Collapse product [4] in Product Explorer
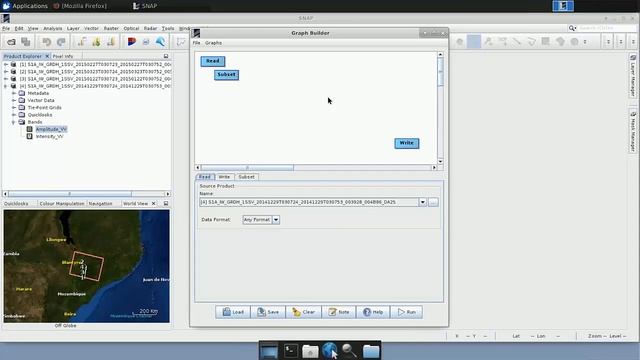This screenshot has width=640, height=360. 6,86
